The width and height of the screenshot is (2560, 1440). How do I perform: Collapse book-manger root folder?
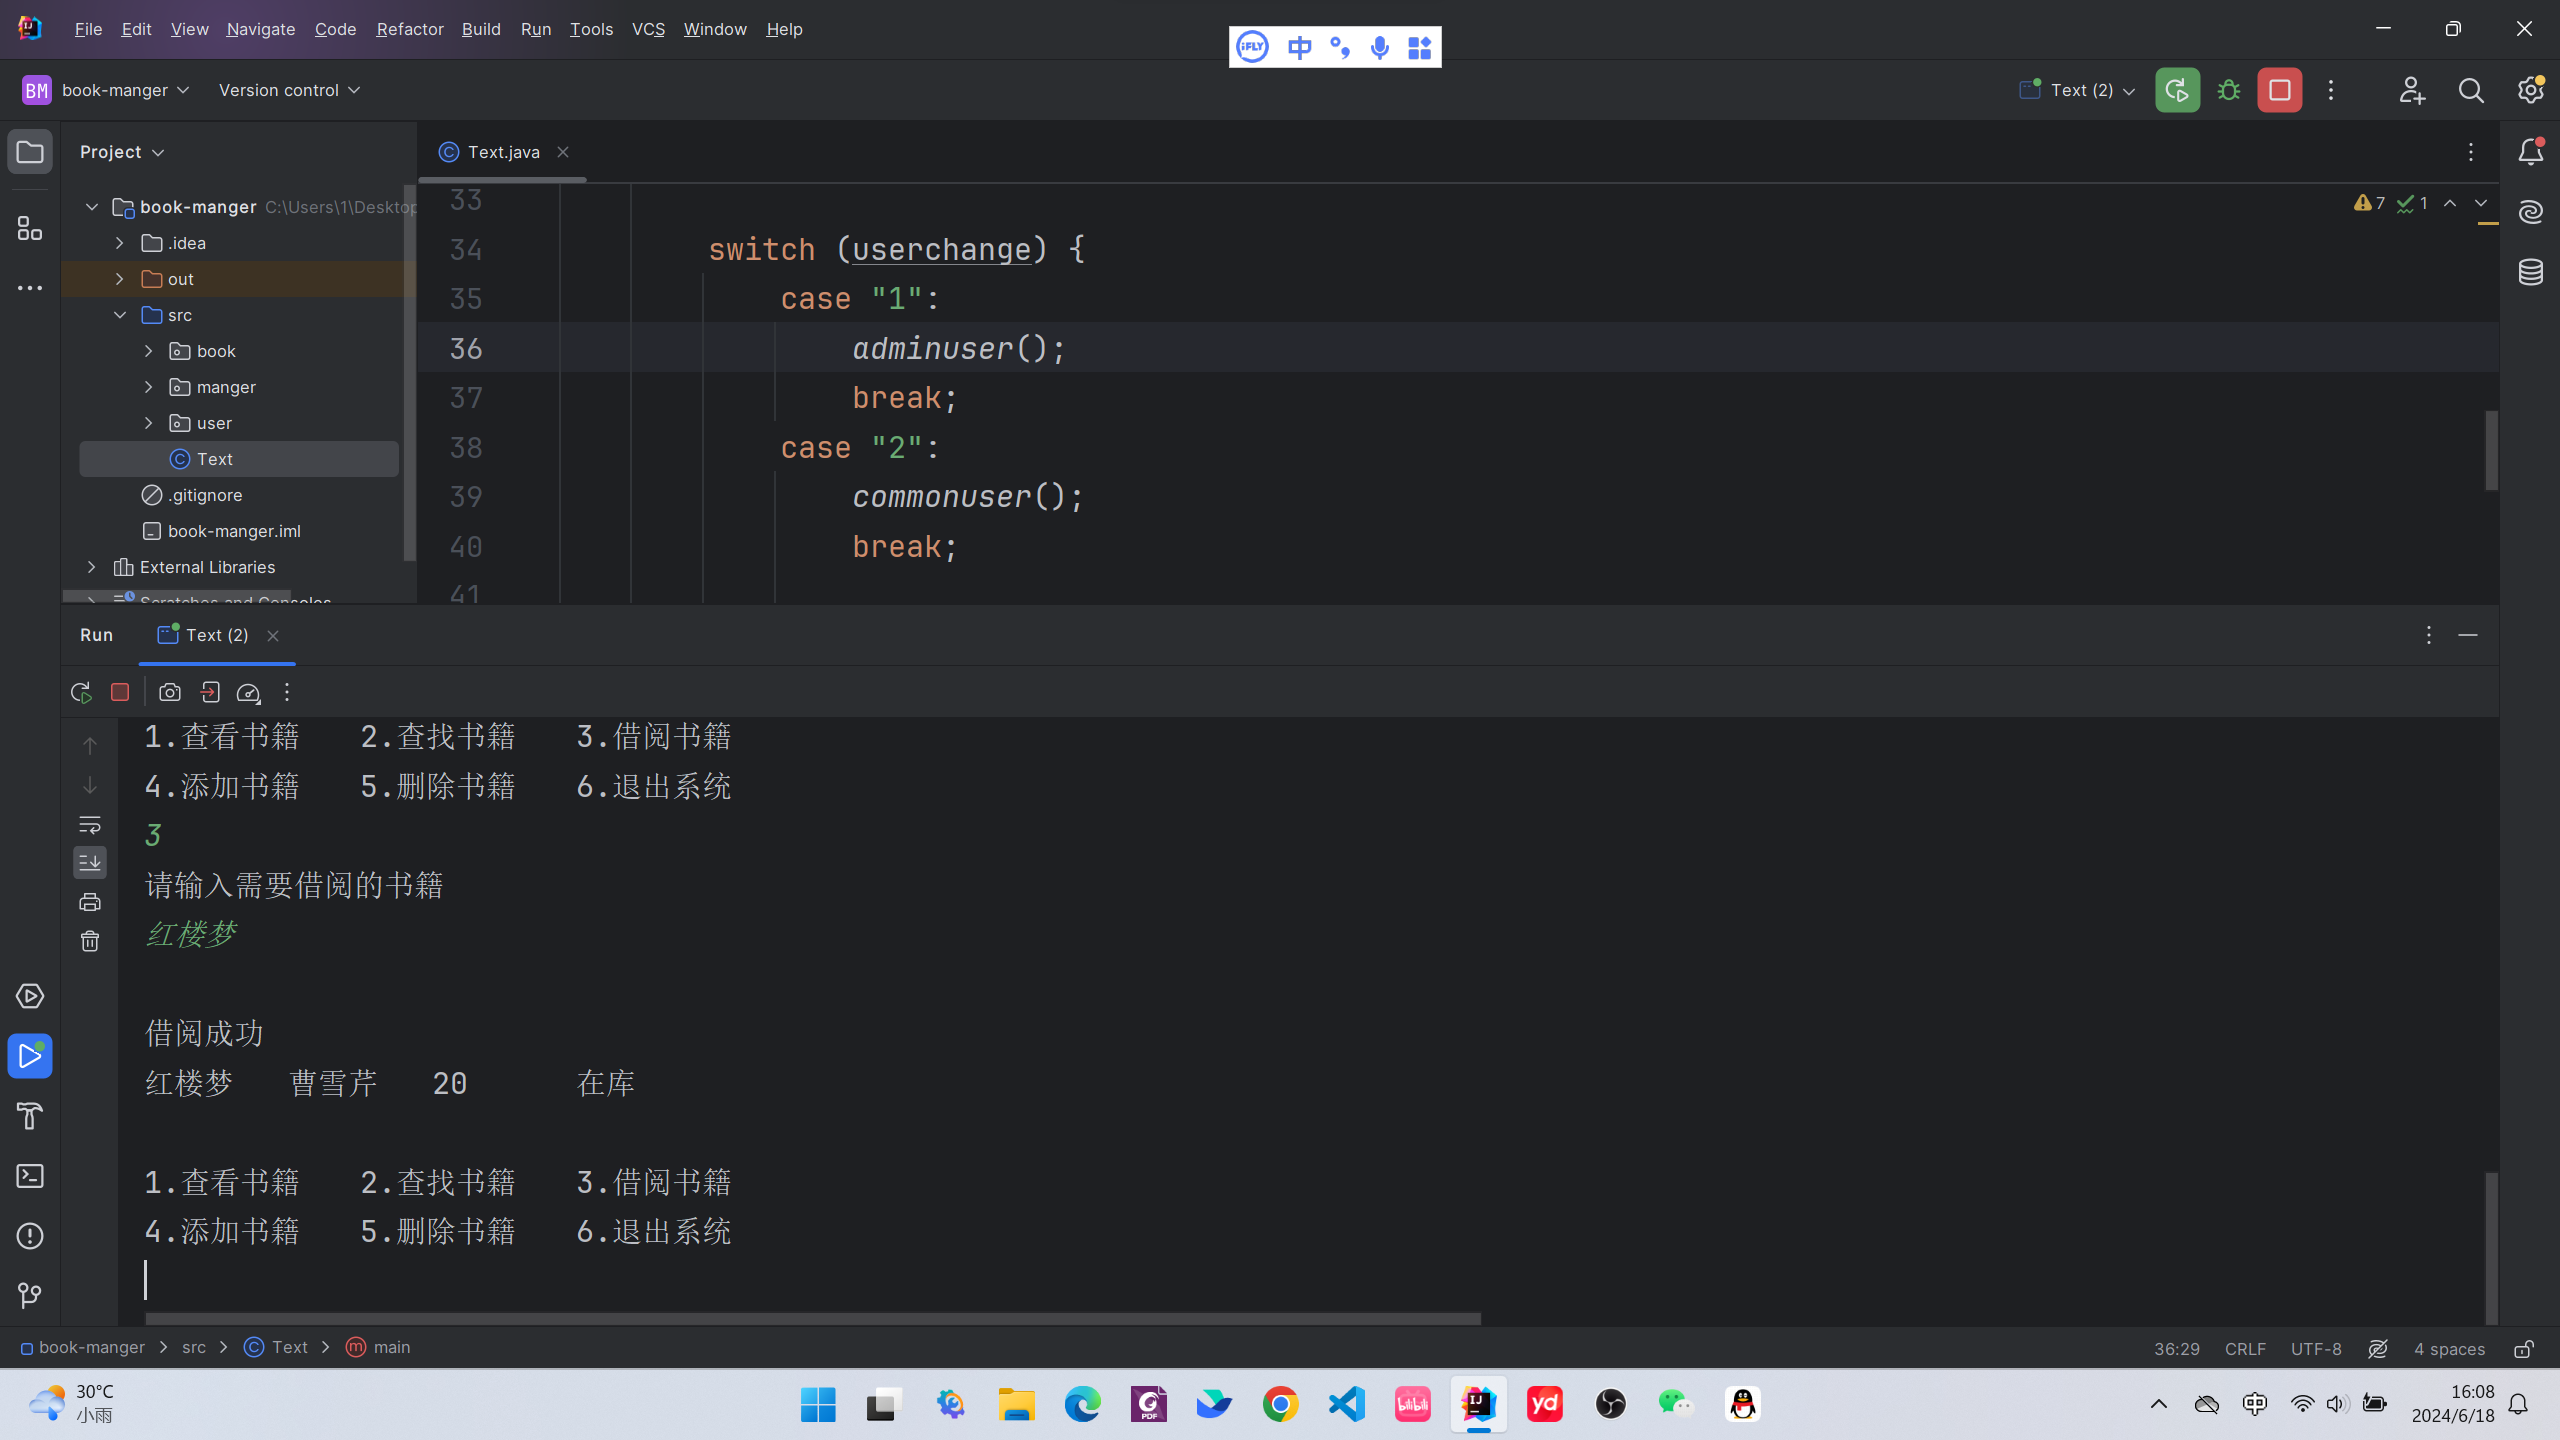click(x=91, y=207)
